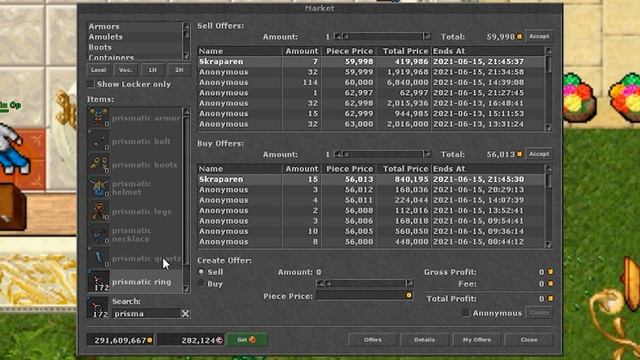Sort buy offers by Ends At header

coord(488,169)
